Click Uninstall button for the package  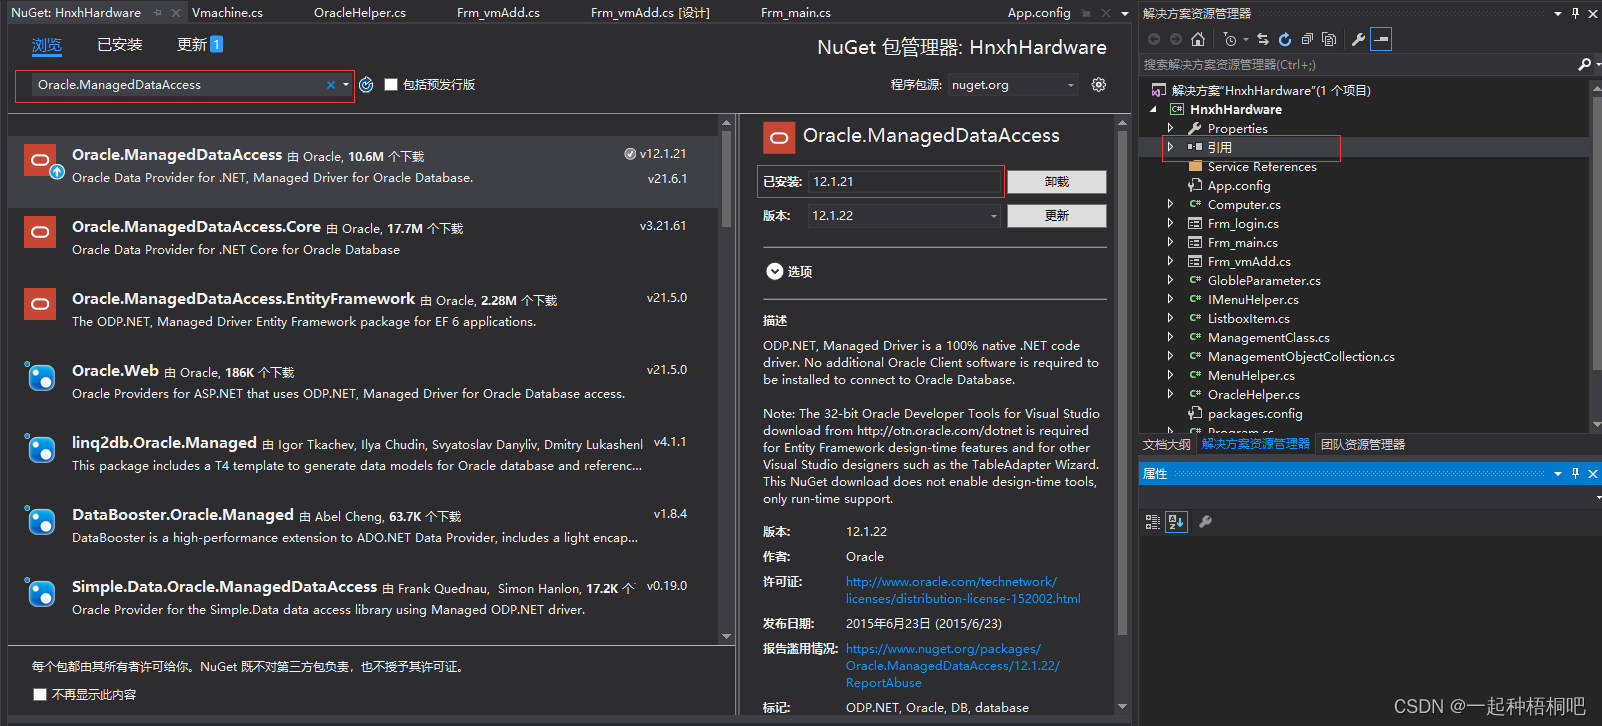pyautogui.click(x=1056, y=182)
